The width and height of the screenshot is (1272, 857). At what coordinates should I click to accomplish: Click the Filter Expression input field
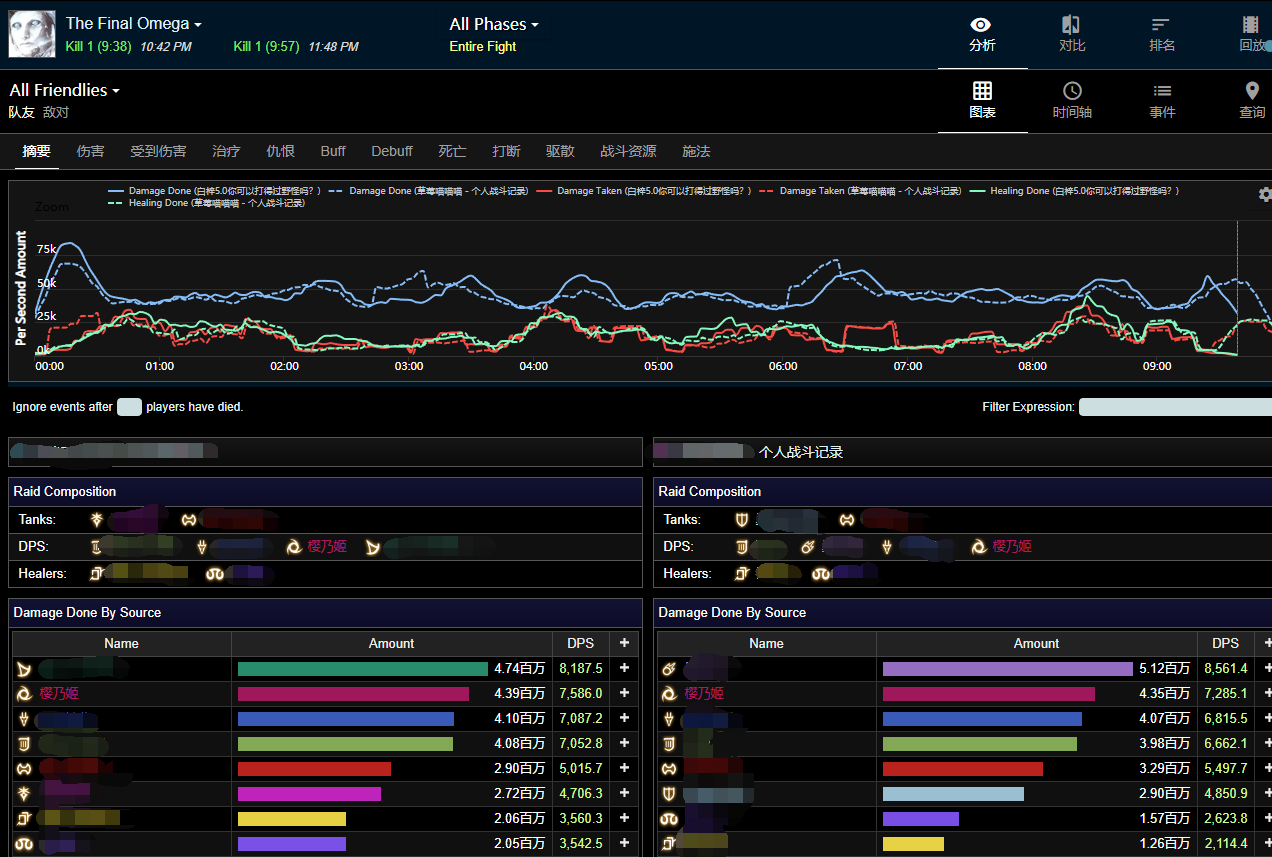point(1175,407)
